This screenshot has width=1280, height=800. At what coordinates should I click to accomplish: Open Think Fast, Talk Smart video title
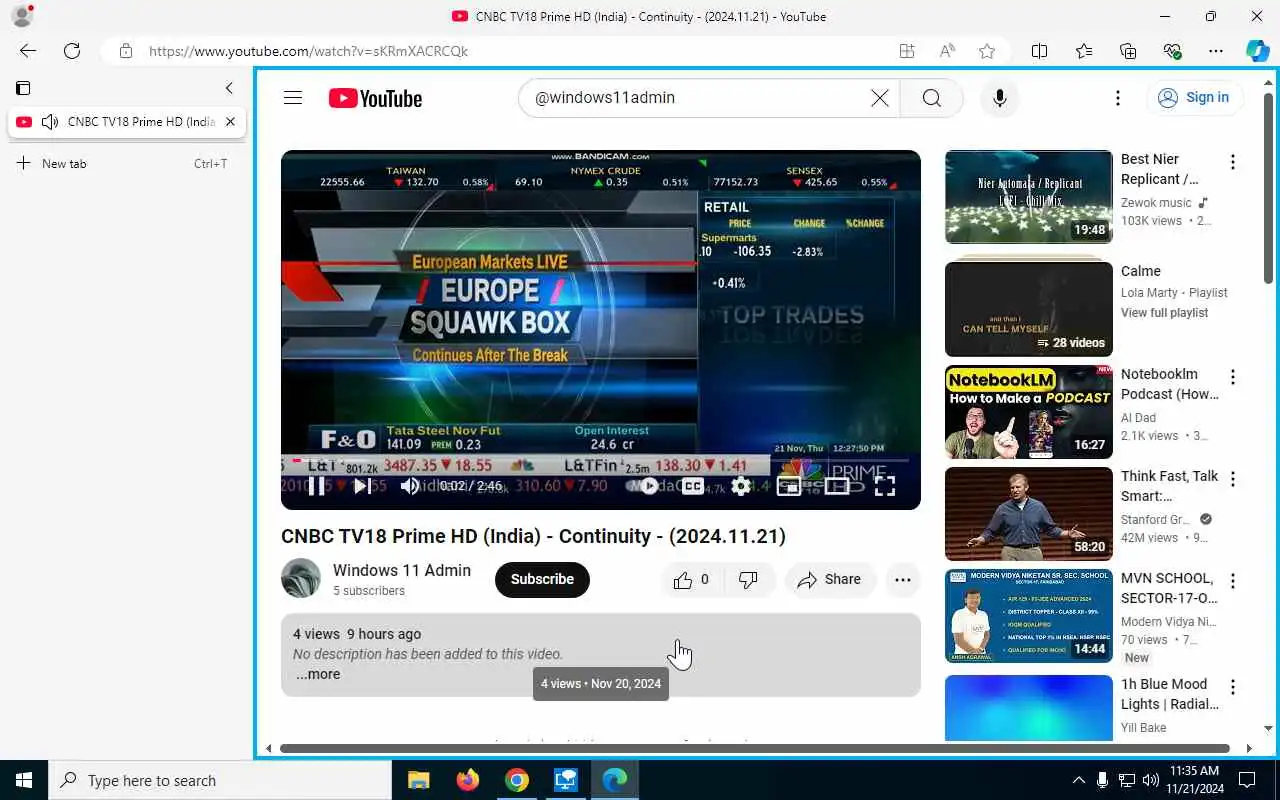1169,486
